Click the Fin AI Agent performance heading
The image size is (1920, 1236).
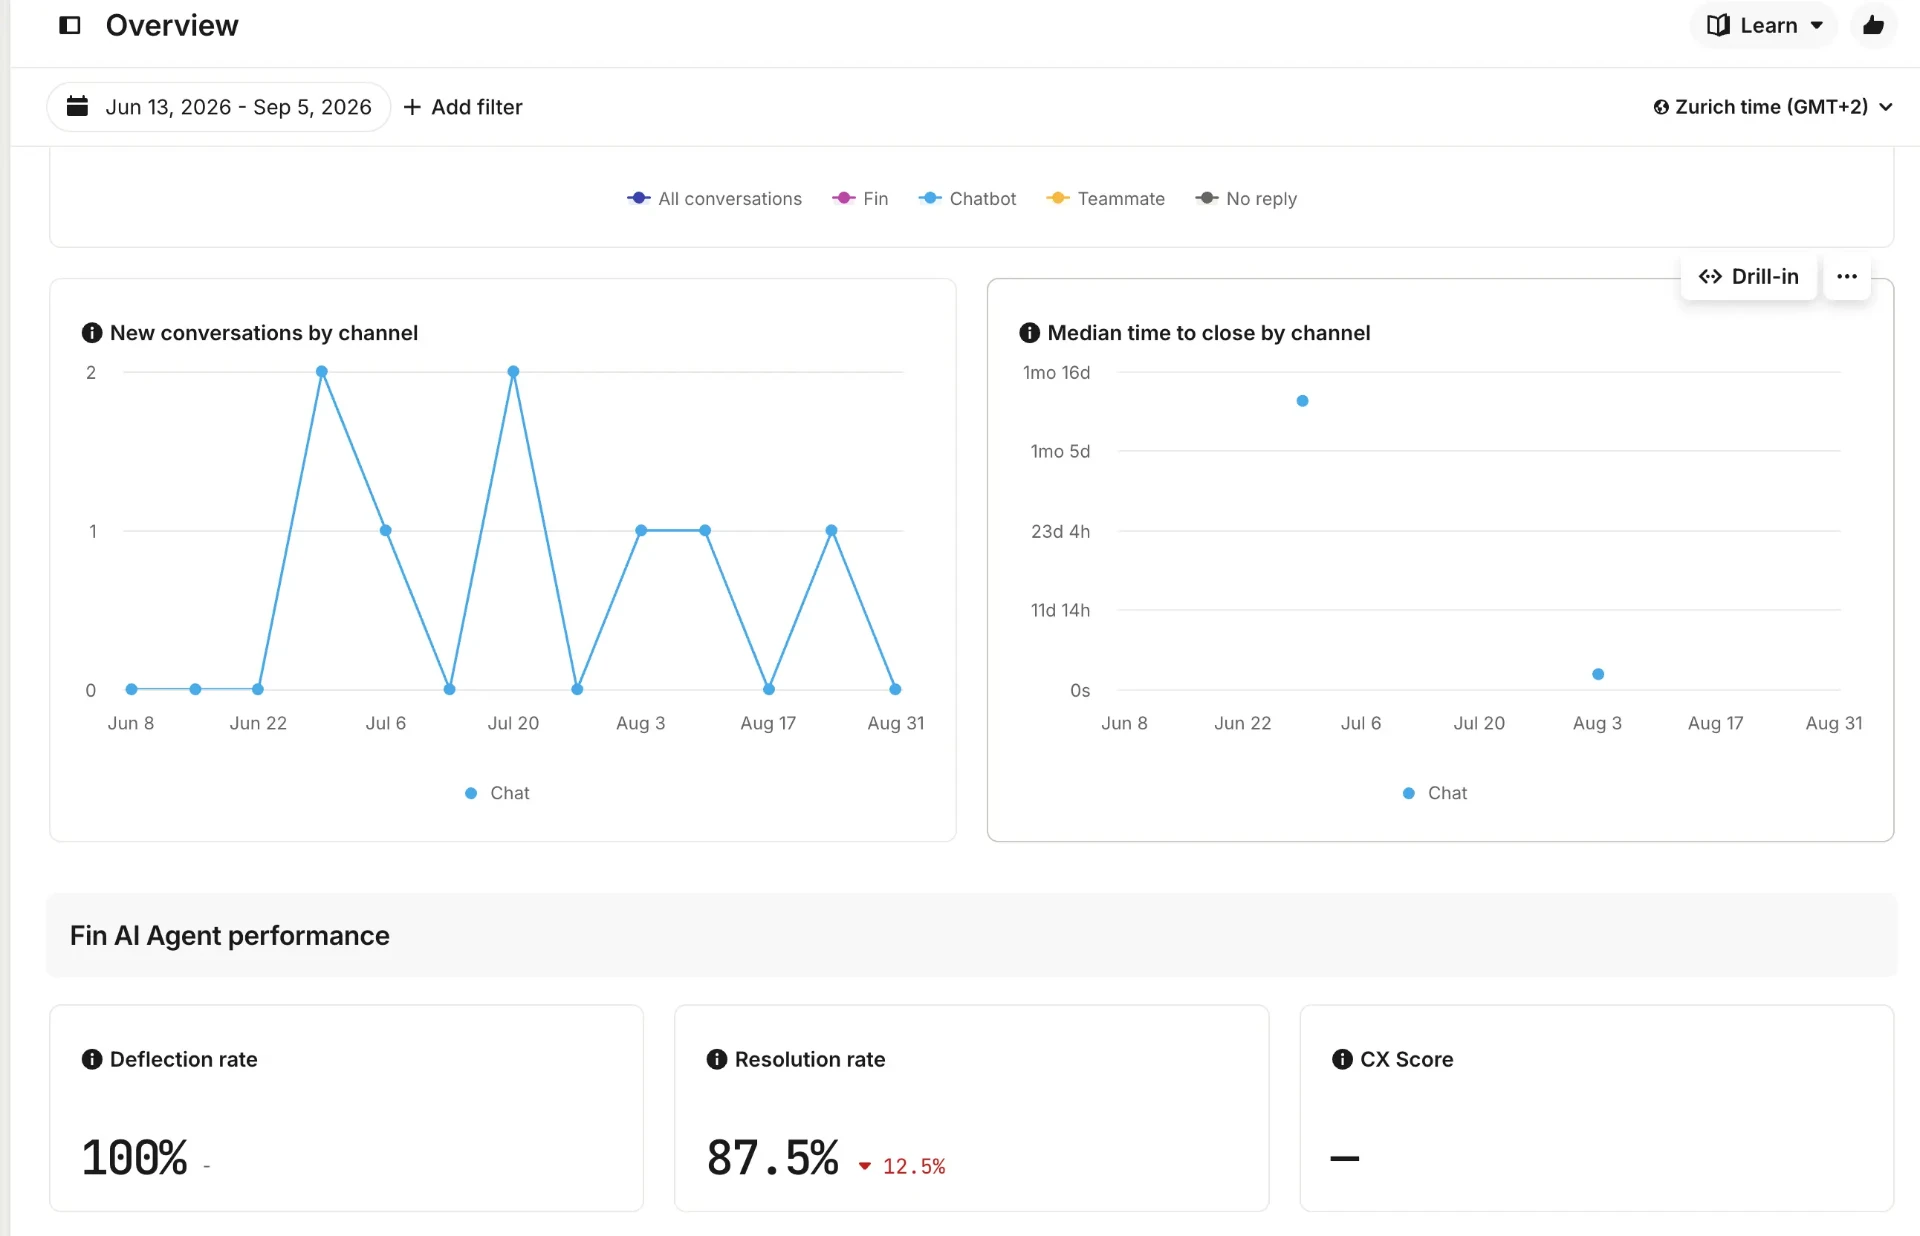coord(230,936)
